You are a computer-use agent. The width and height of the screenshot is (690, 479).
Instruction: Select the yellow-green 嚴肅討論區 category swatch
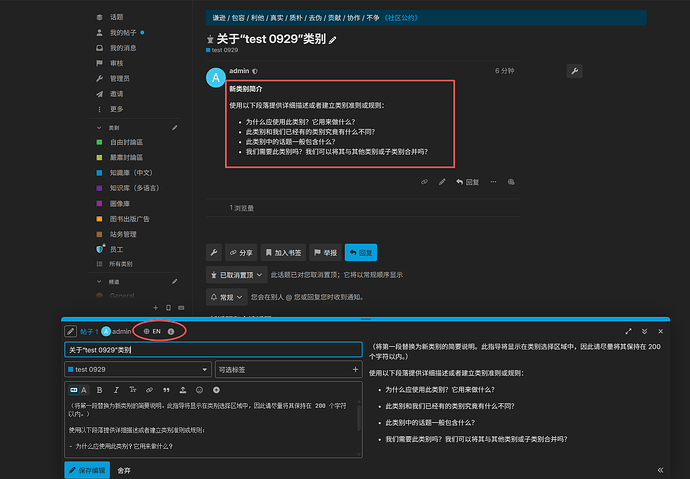(99, 157)
